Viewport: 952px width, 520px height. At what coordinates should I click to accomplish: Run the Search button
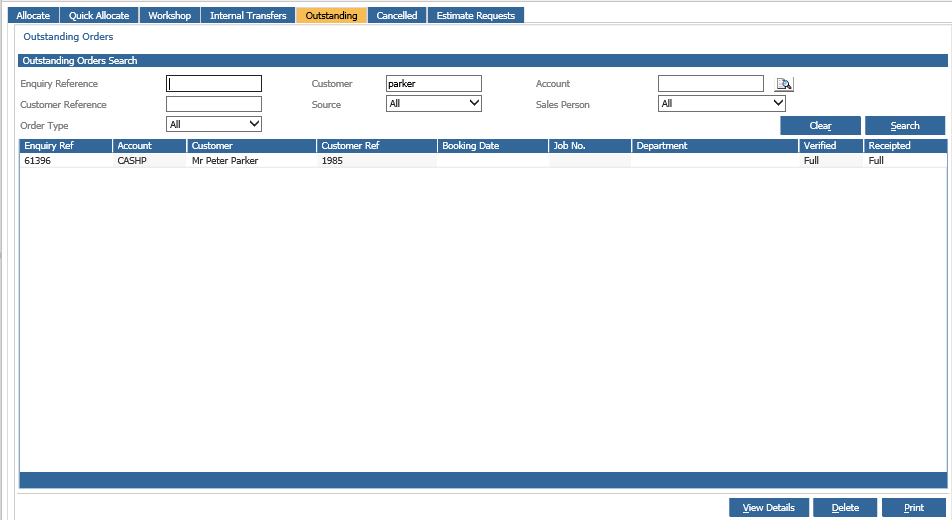(x=905, y=125)
